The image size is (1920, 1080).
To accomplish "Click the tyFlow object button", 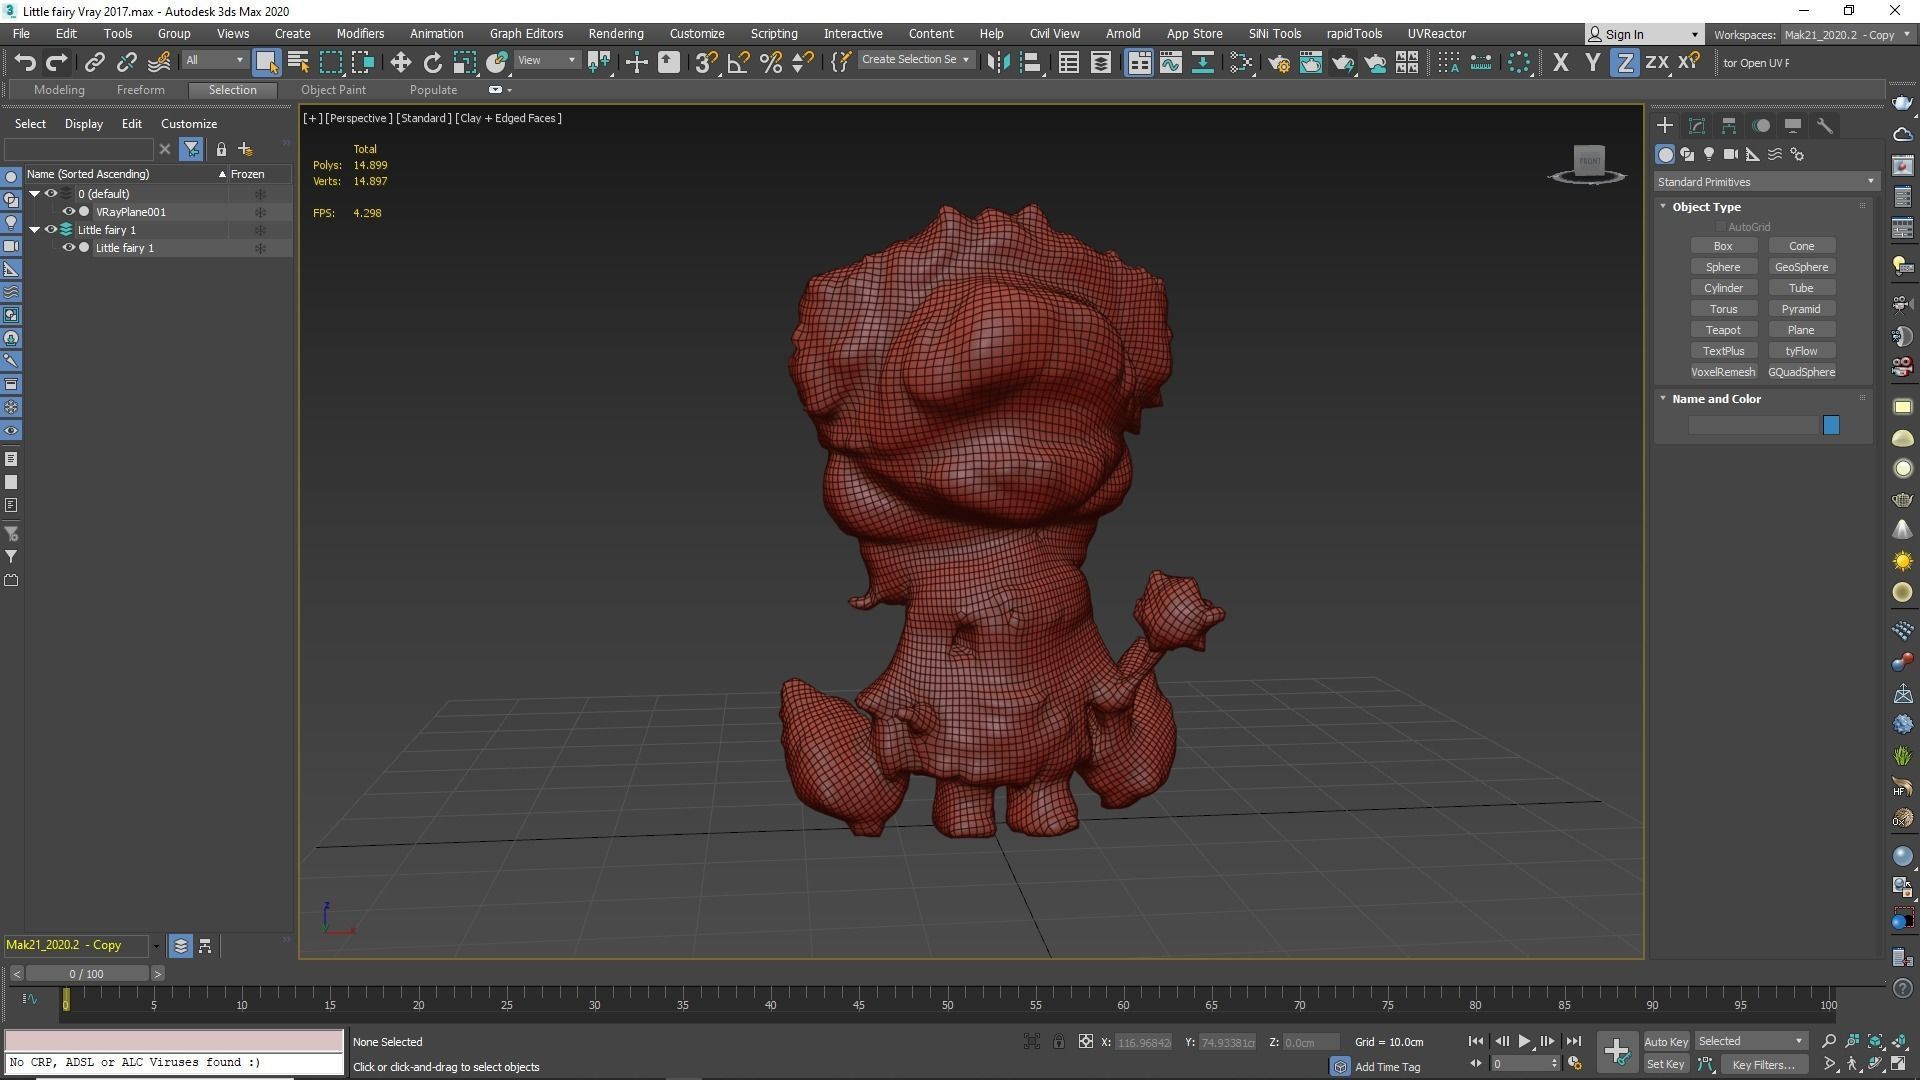I will [1801, 351].
